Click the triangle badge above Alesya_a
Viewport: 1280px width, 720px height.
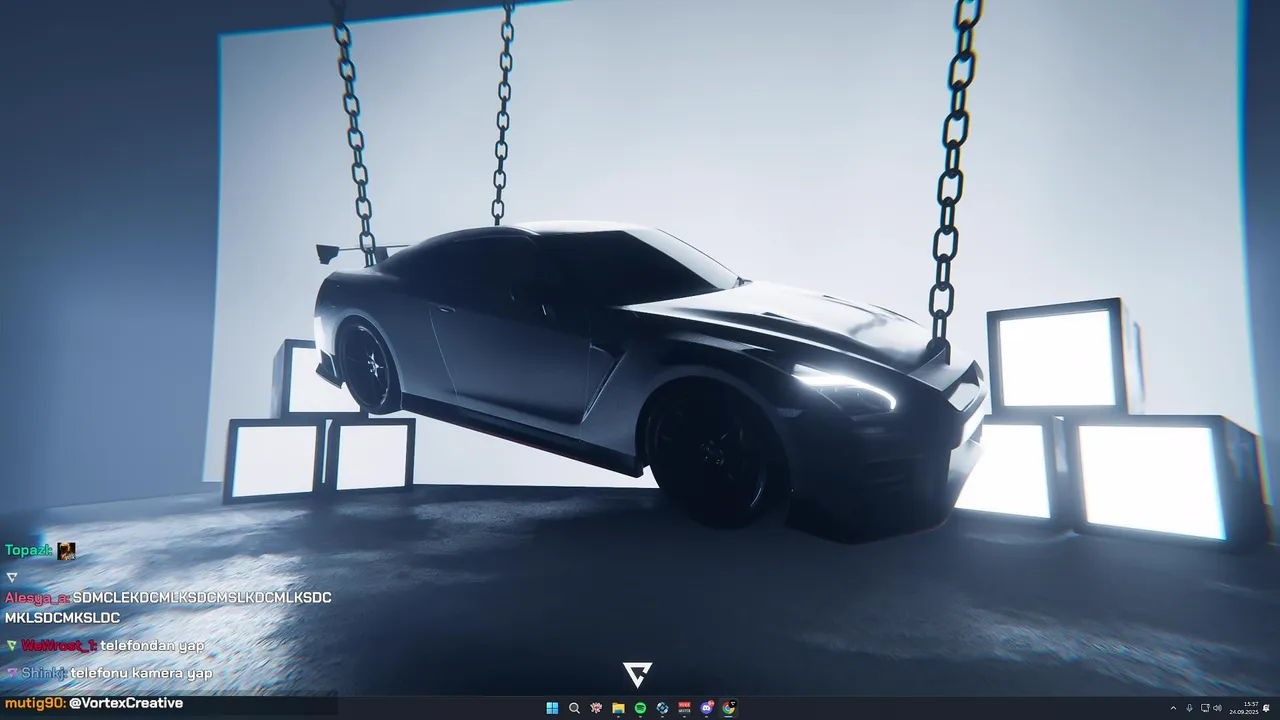[x=11, y=577]
